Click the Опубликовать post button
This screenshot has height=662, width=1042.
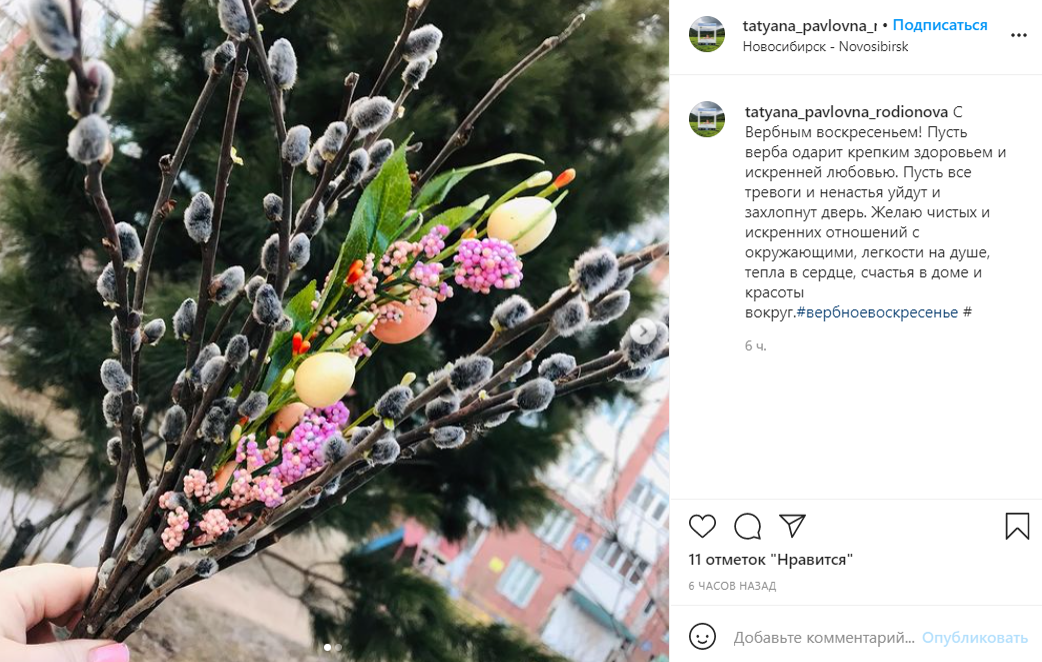coord(974,637)
